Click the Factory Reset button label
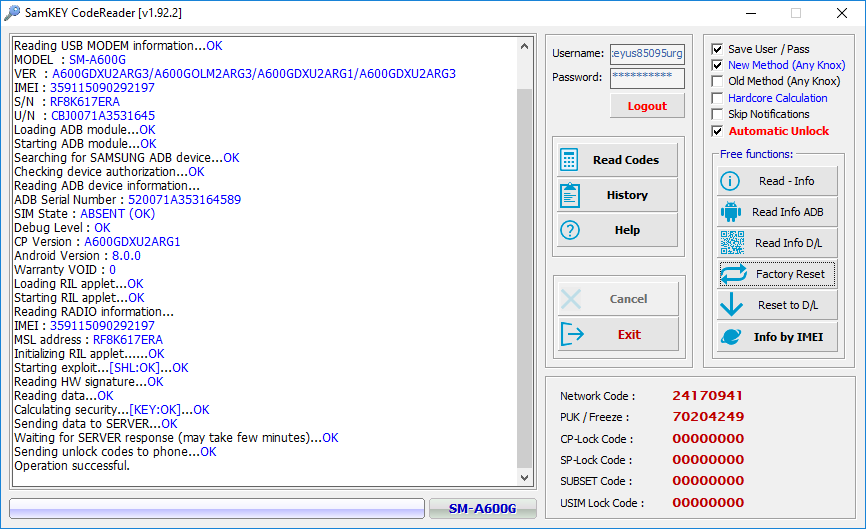Viewport: 866px width, 529px height. click(790, 274)
